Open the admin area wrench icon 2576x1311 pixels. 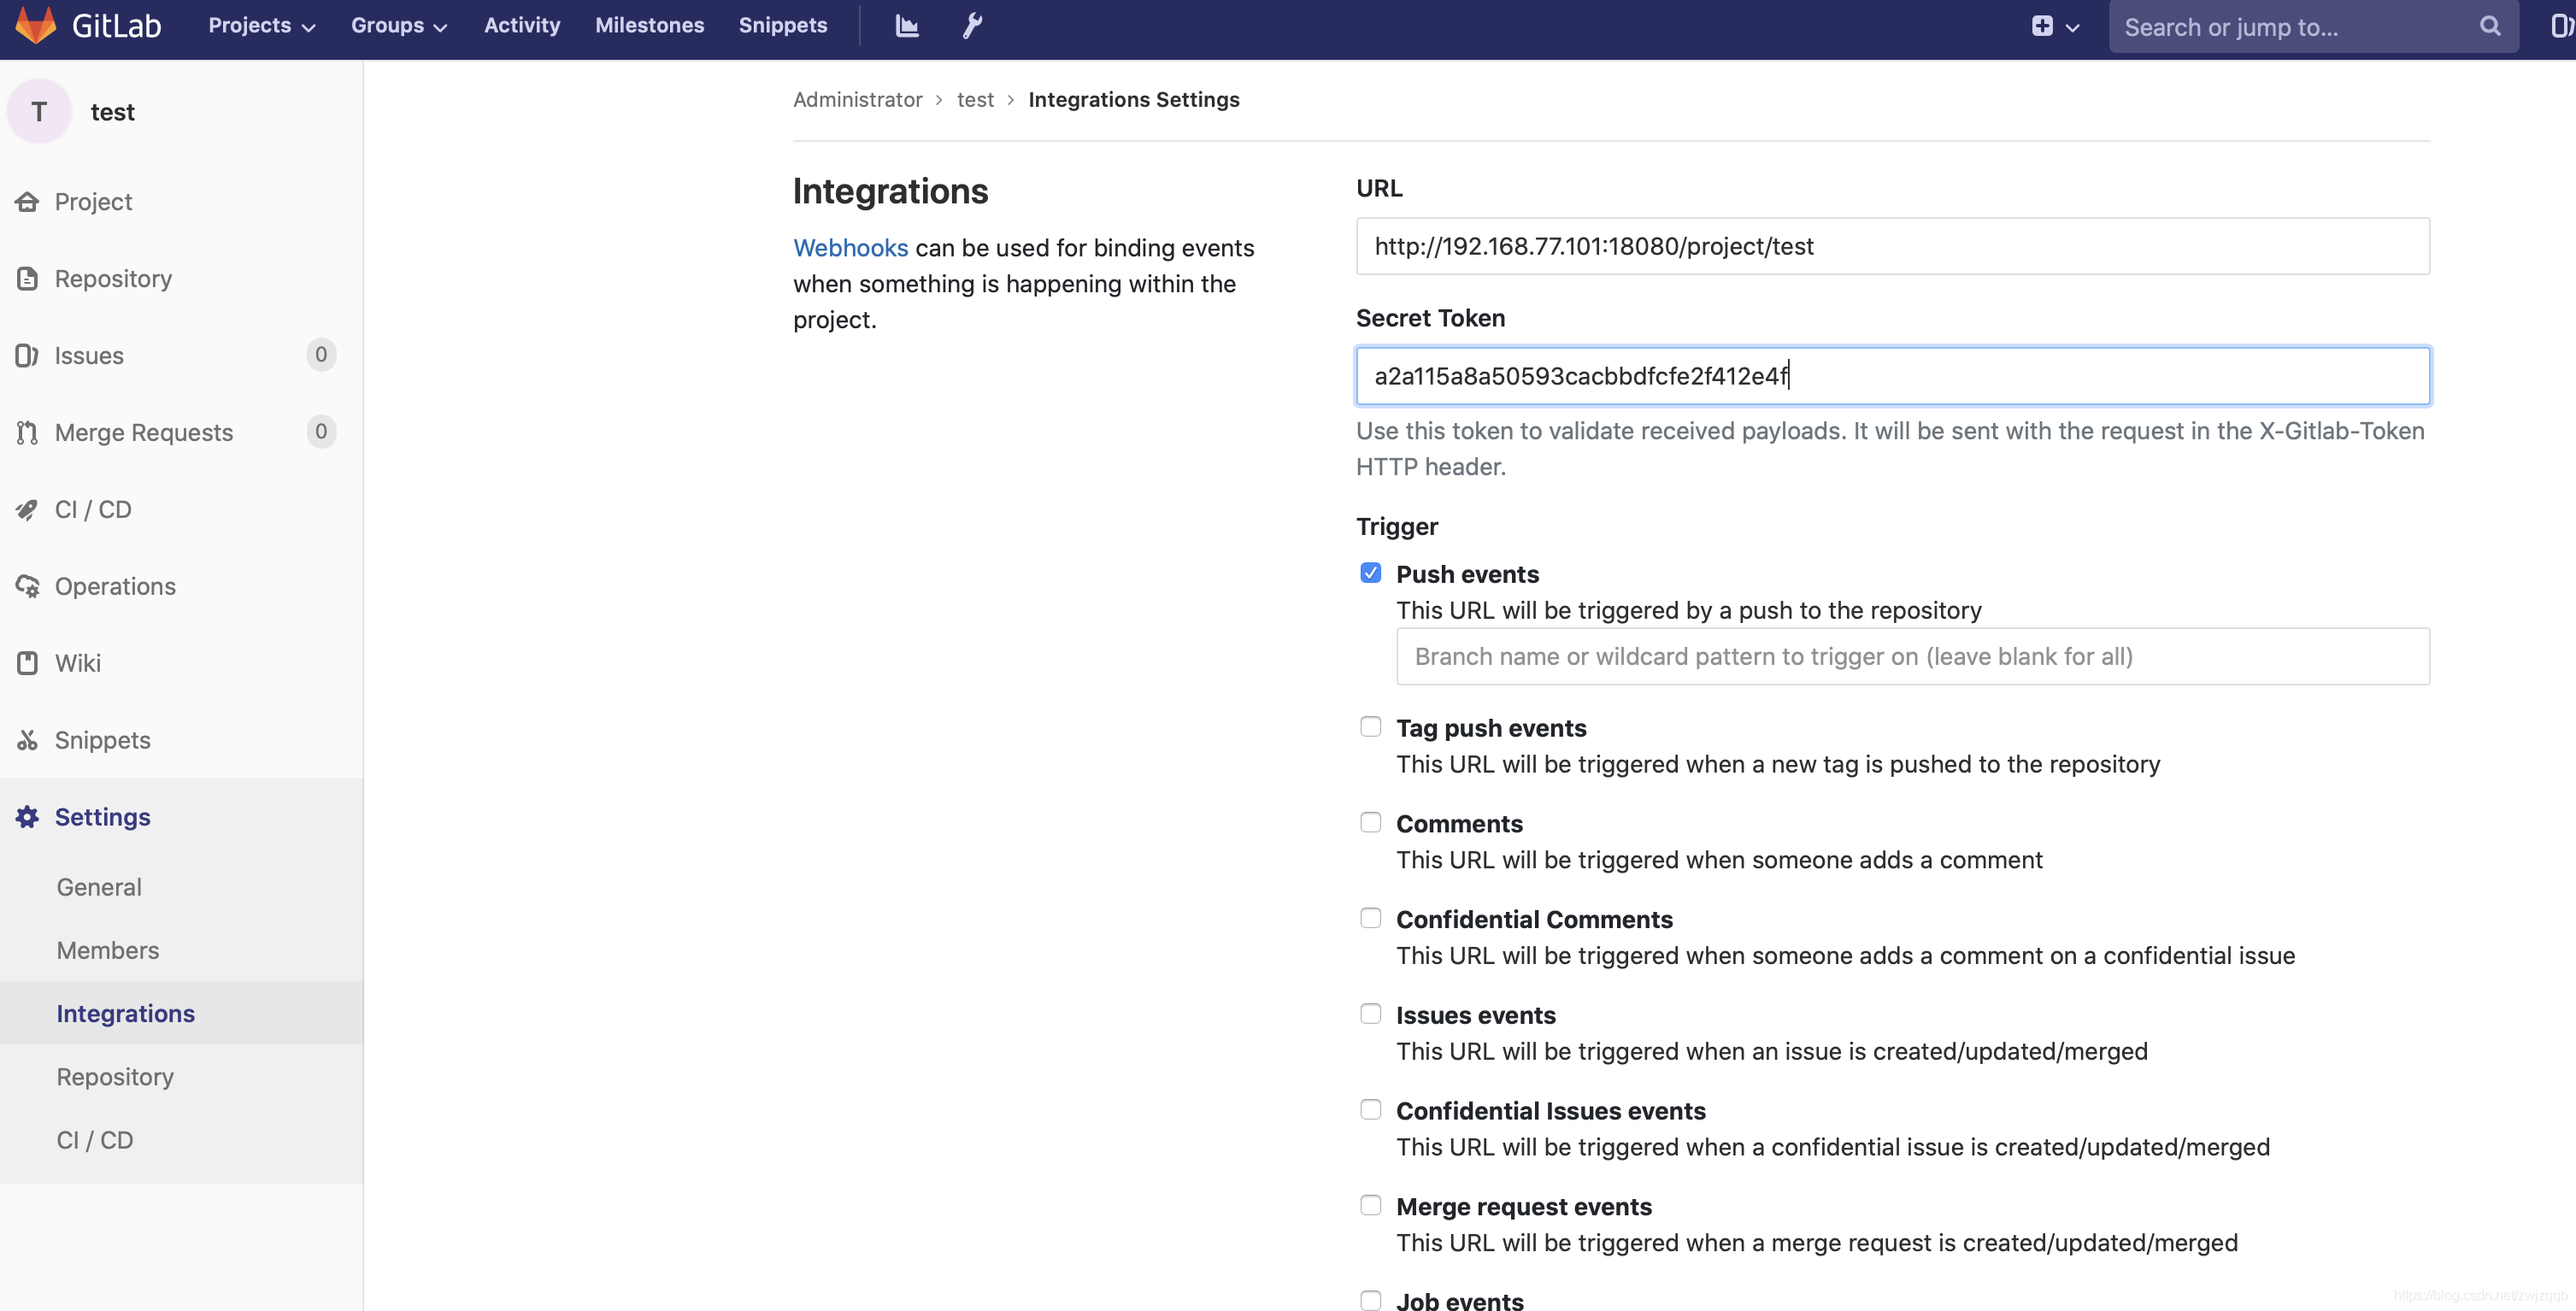click(x=972, y=26)
